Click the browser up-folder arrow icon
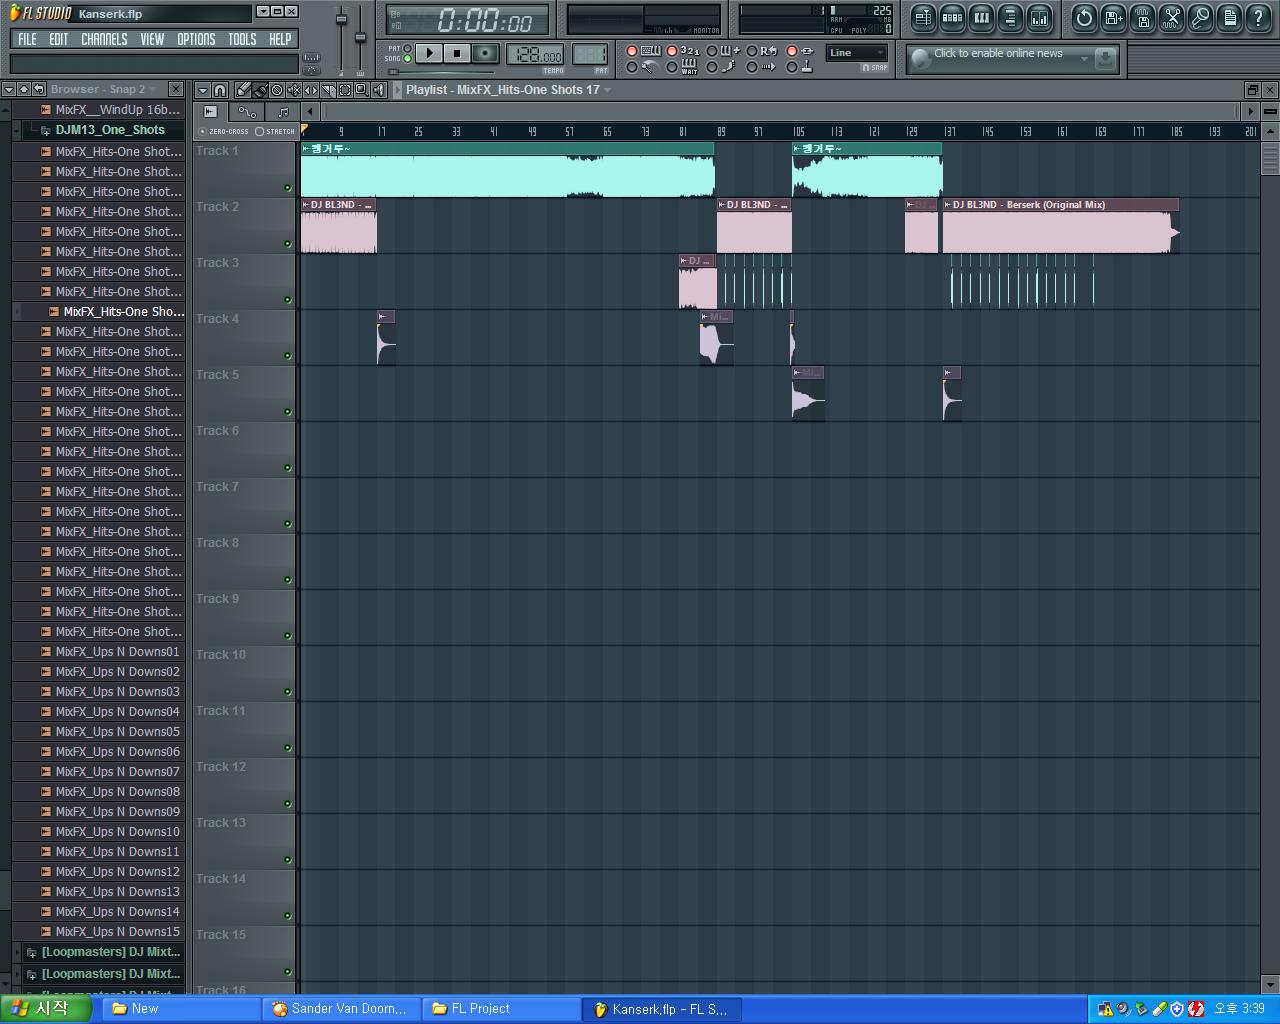1280x1024 pixels. (x=24, y=89)
